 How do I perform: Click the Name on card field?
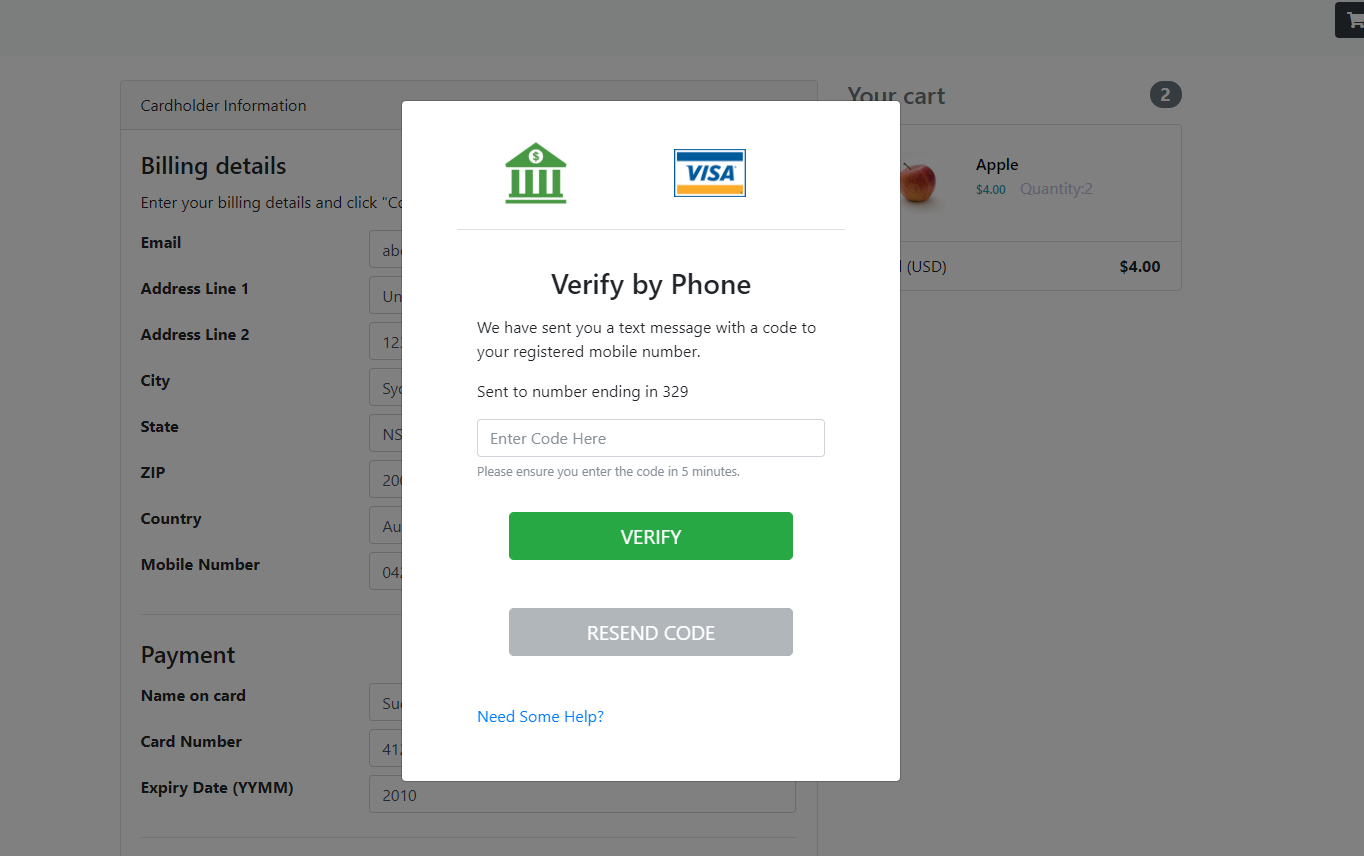click(x=386, y=703)
